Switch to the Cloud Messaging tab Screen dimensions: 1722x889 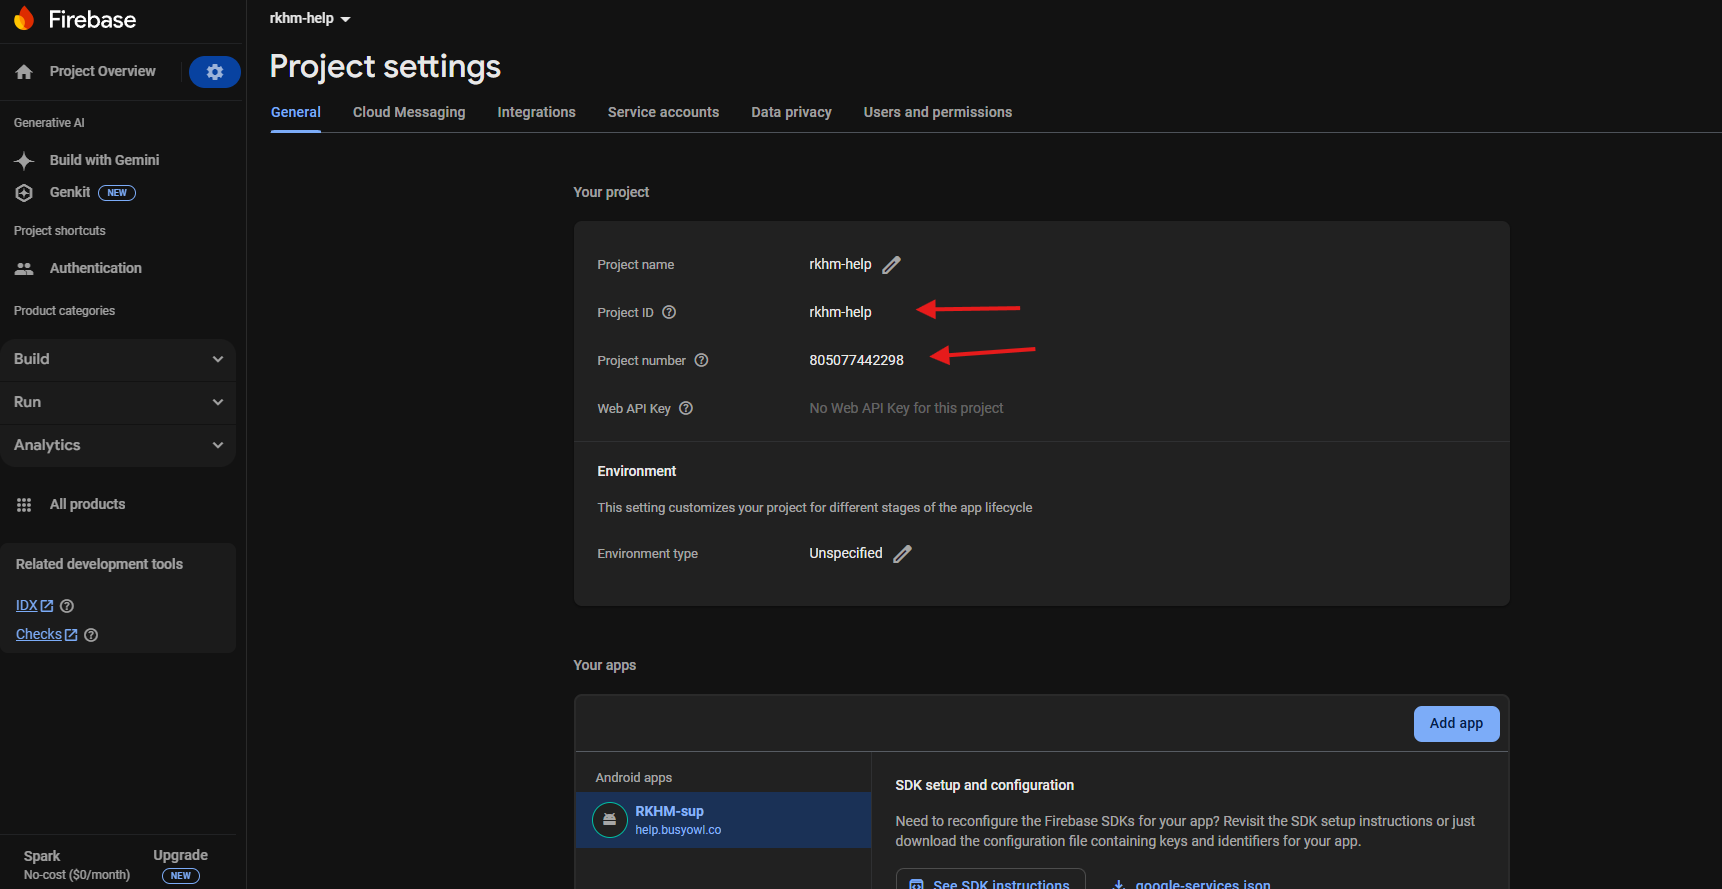tap(409, 112)
